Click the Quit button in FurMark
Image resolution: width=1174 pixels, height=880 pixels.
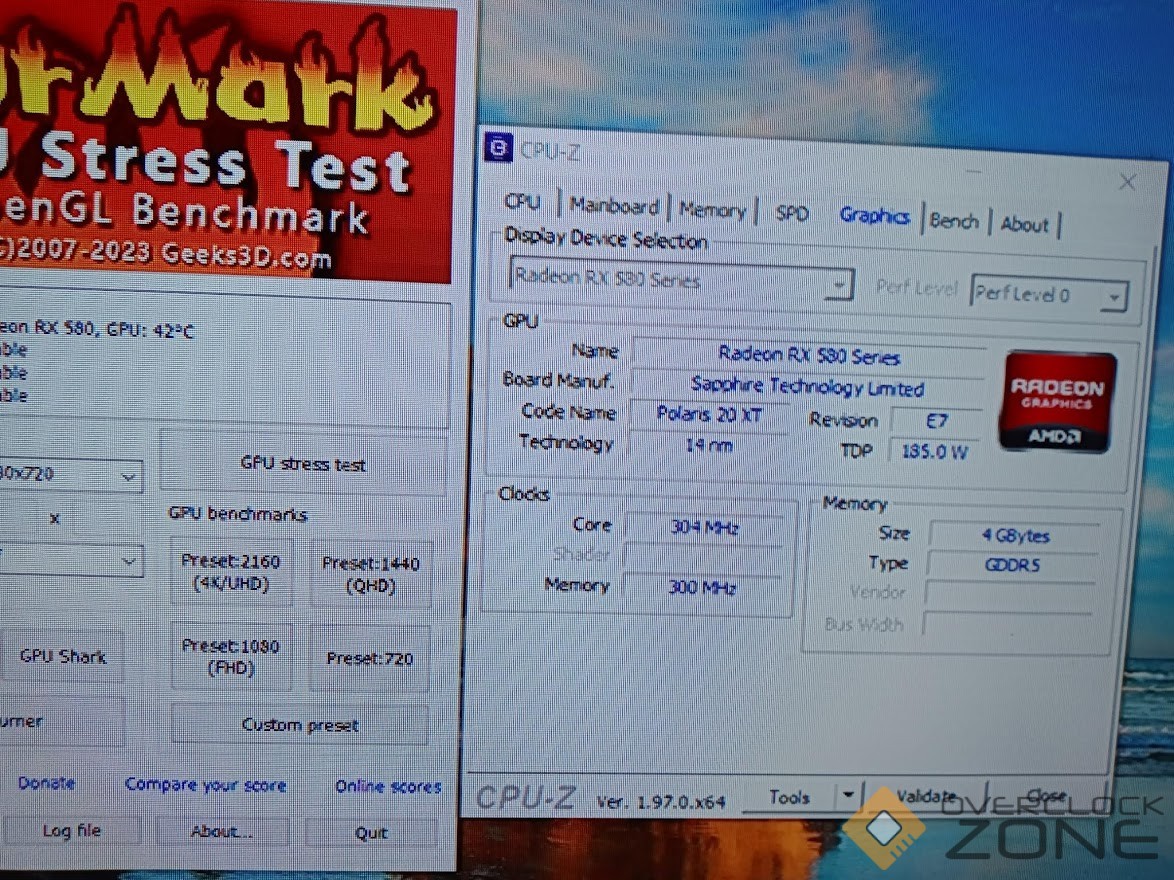pos(371,833)
